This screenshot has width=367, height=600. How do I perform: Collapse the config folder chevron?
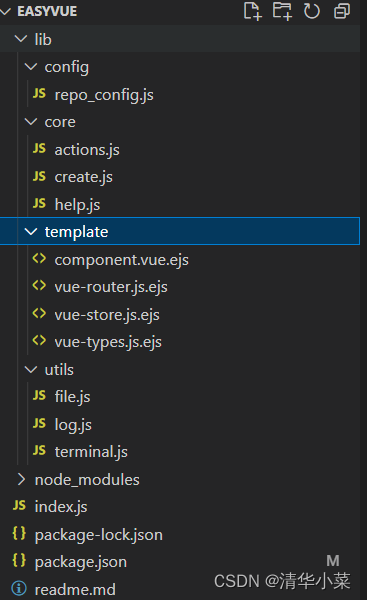(31, 67)
